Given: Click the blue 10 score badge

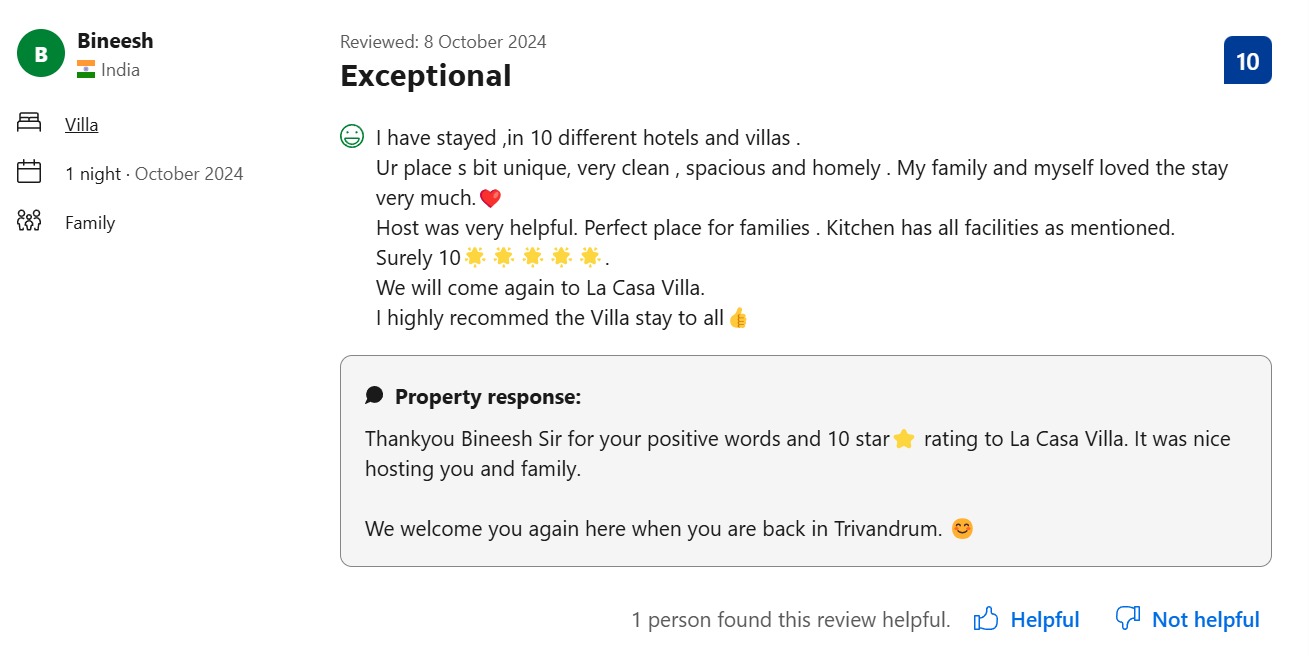Looking at the screenshot, I should tap(1247, 60).
